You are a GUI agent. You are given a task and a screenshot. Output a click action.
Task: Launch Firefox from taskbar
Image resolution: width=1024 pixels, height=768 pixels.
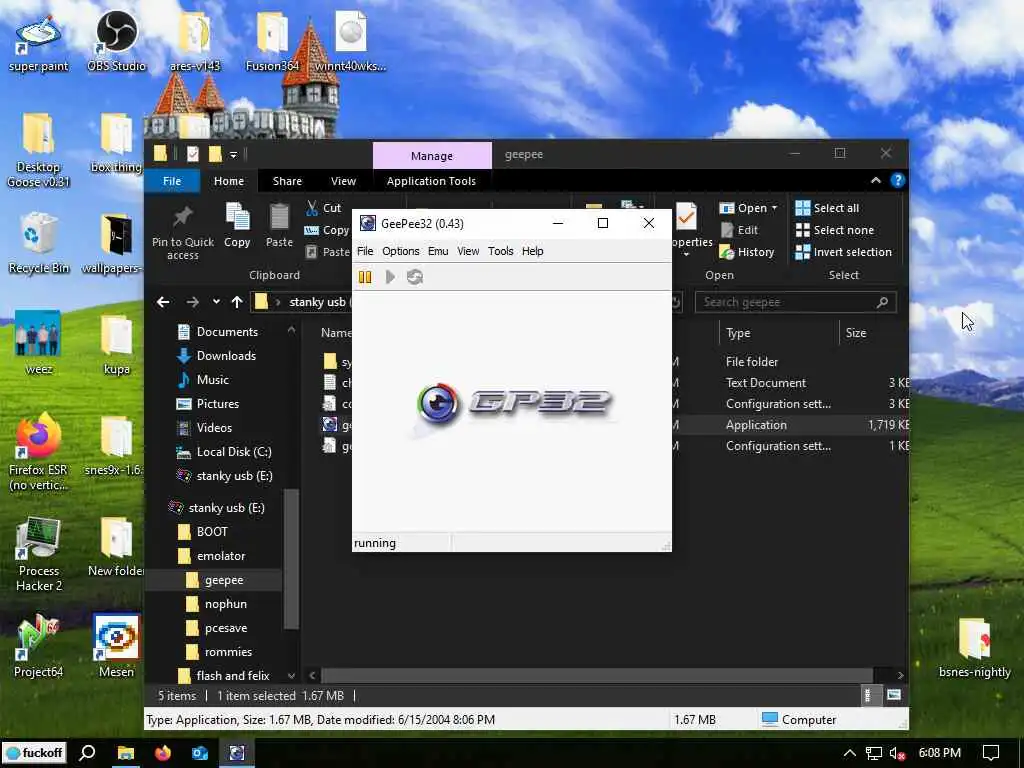click(163, 753)
